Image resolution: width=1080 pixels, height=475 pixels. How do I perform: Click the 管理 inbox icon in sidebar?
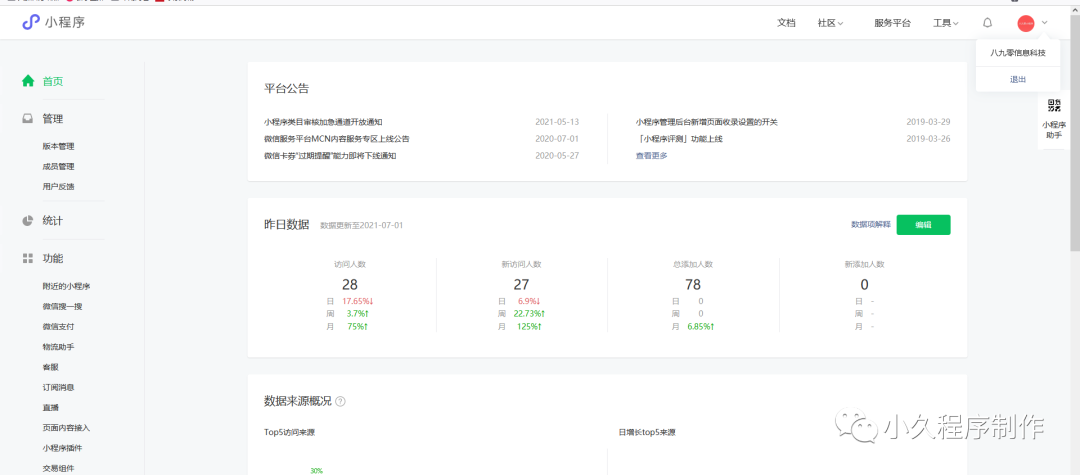28,118
